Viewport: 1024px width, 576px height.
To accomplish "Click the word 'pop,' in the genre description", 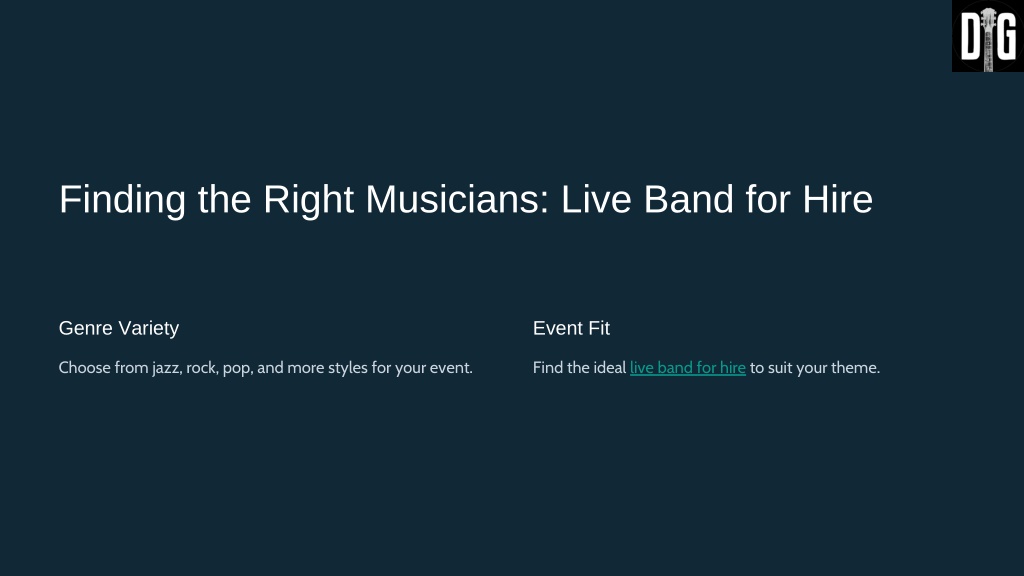I will (x=238, y=368).
